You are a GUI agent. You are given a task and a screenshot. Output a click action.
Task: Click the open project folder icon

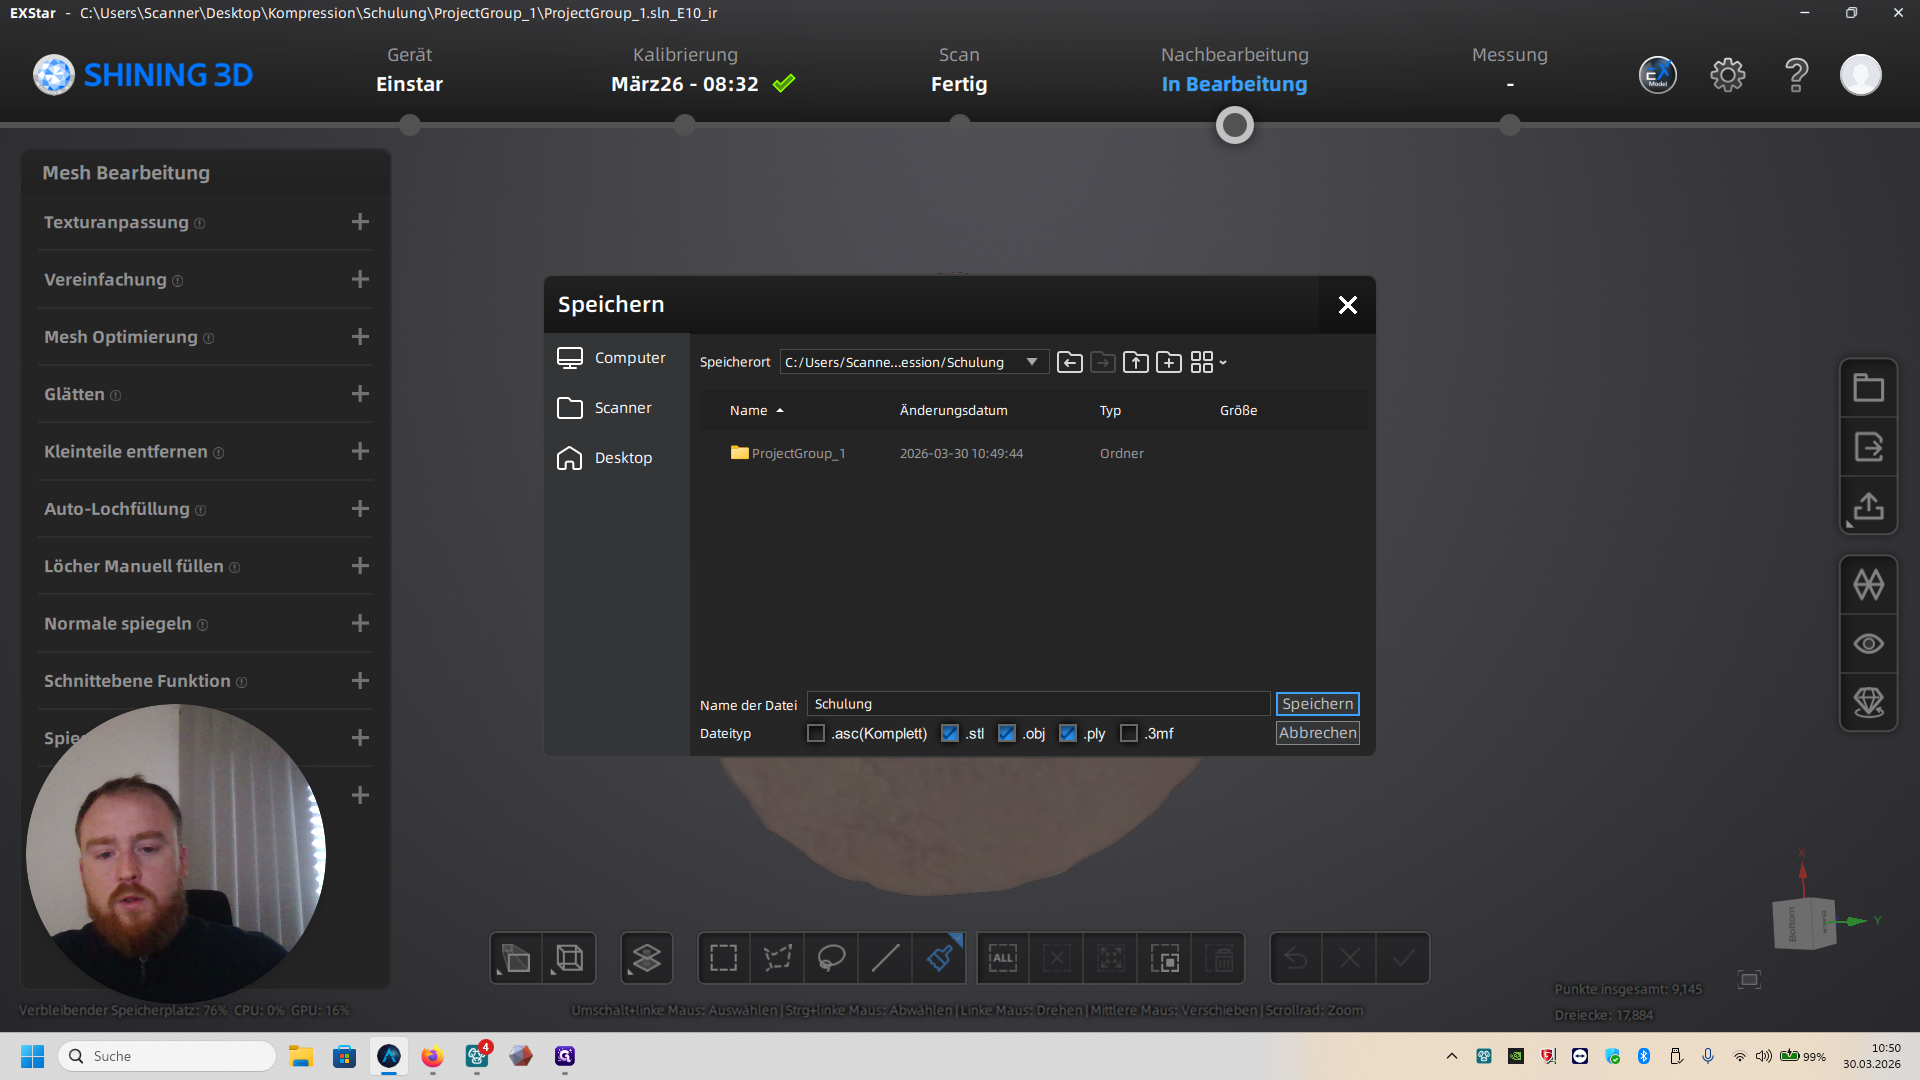1868,388
